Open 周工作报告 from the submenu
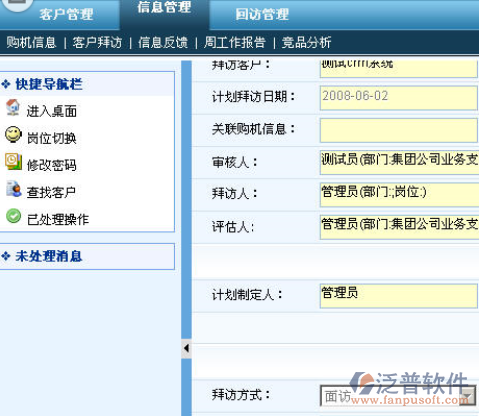Screen dimensions: 479x416 235,43
